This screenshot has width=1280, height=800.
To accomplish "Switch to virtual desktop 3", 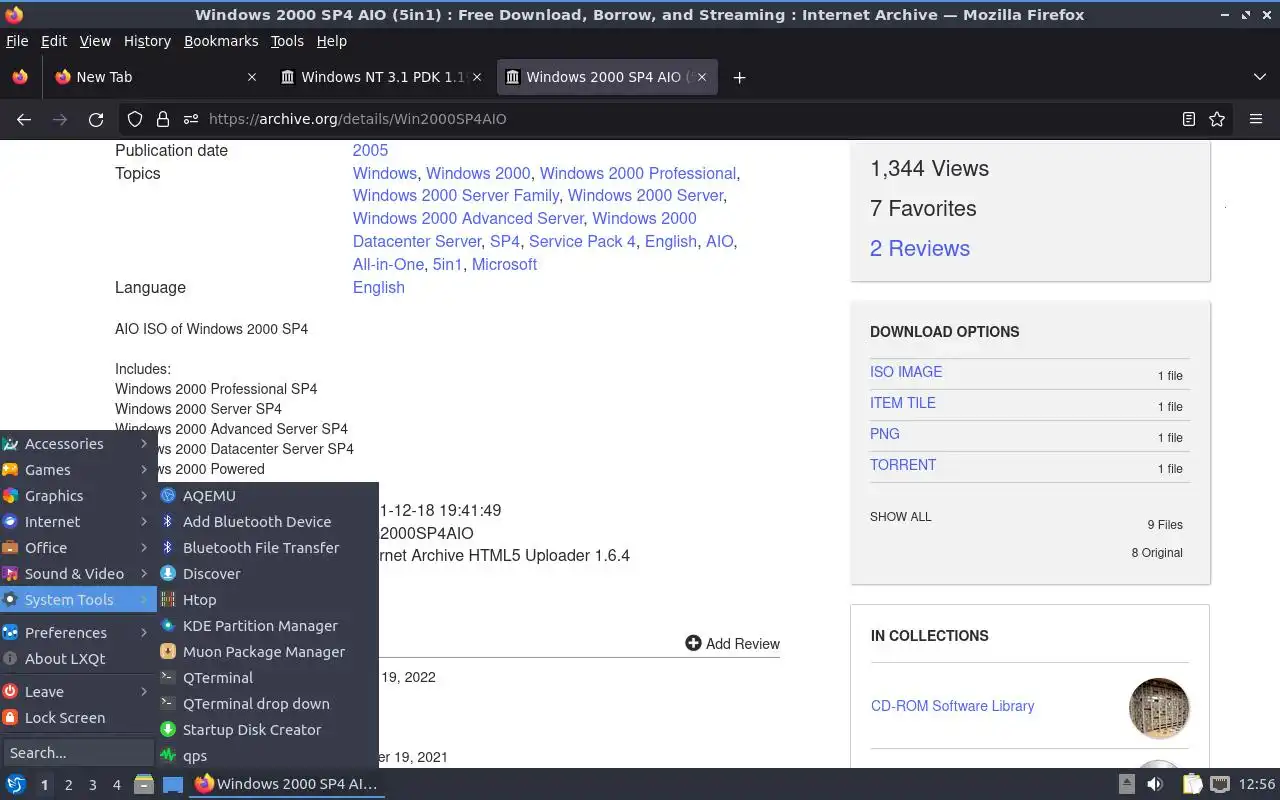I will coord(92,785).
